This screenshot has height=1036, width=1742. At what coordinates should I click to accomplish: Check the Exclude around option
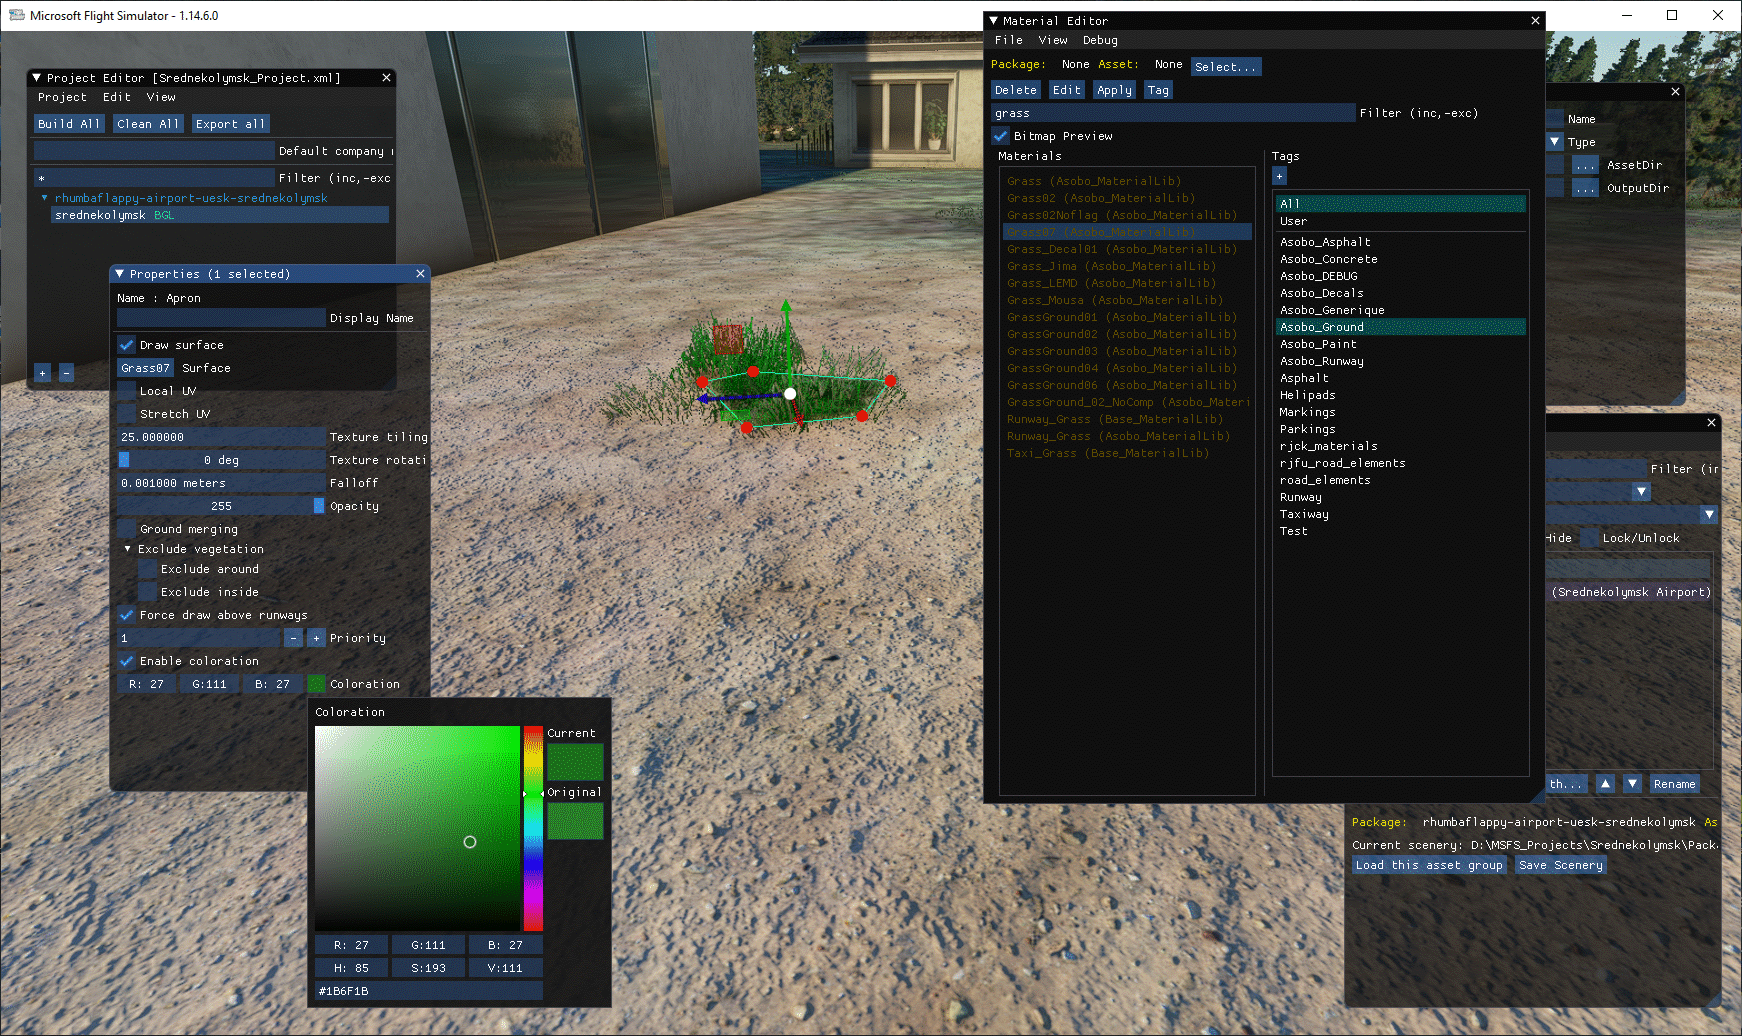coord(148,569)
